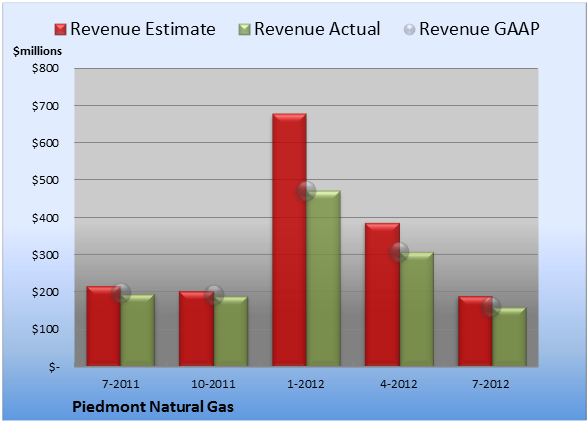
Task: Click the GAAP marker sphere for 10-2011
Action: 214,295
